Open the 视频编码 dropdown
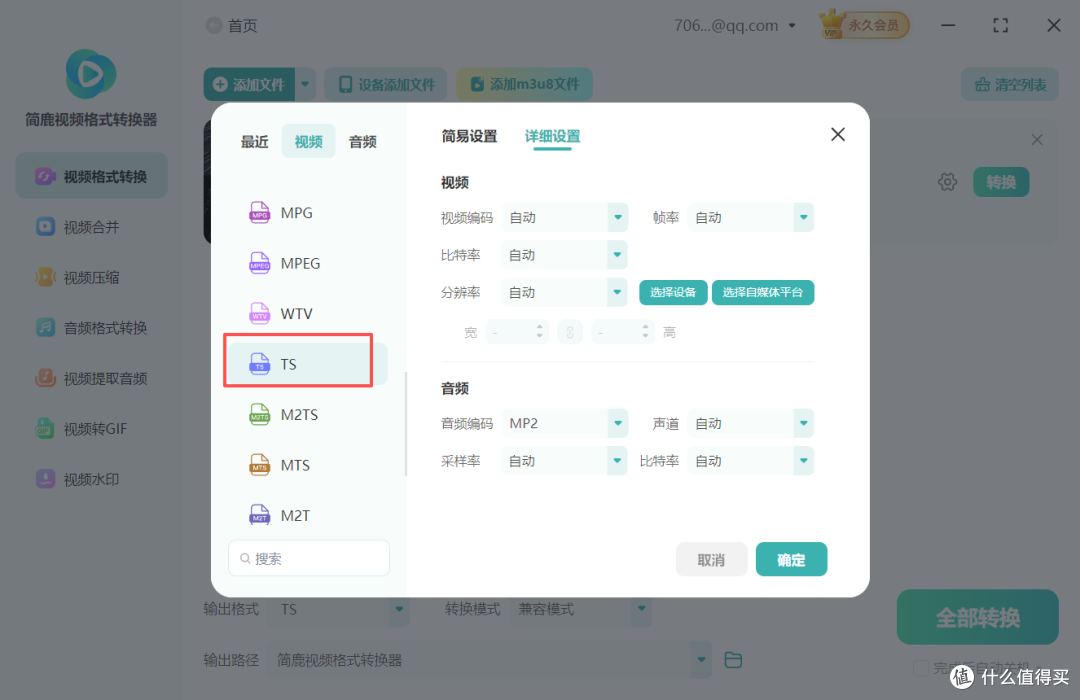The image size is (1080, 700). point(565,218)
